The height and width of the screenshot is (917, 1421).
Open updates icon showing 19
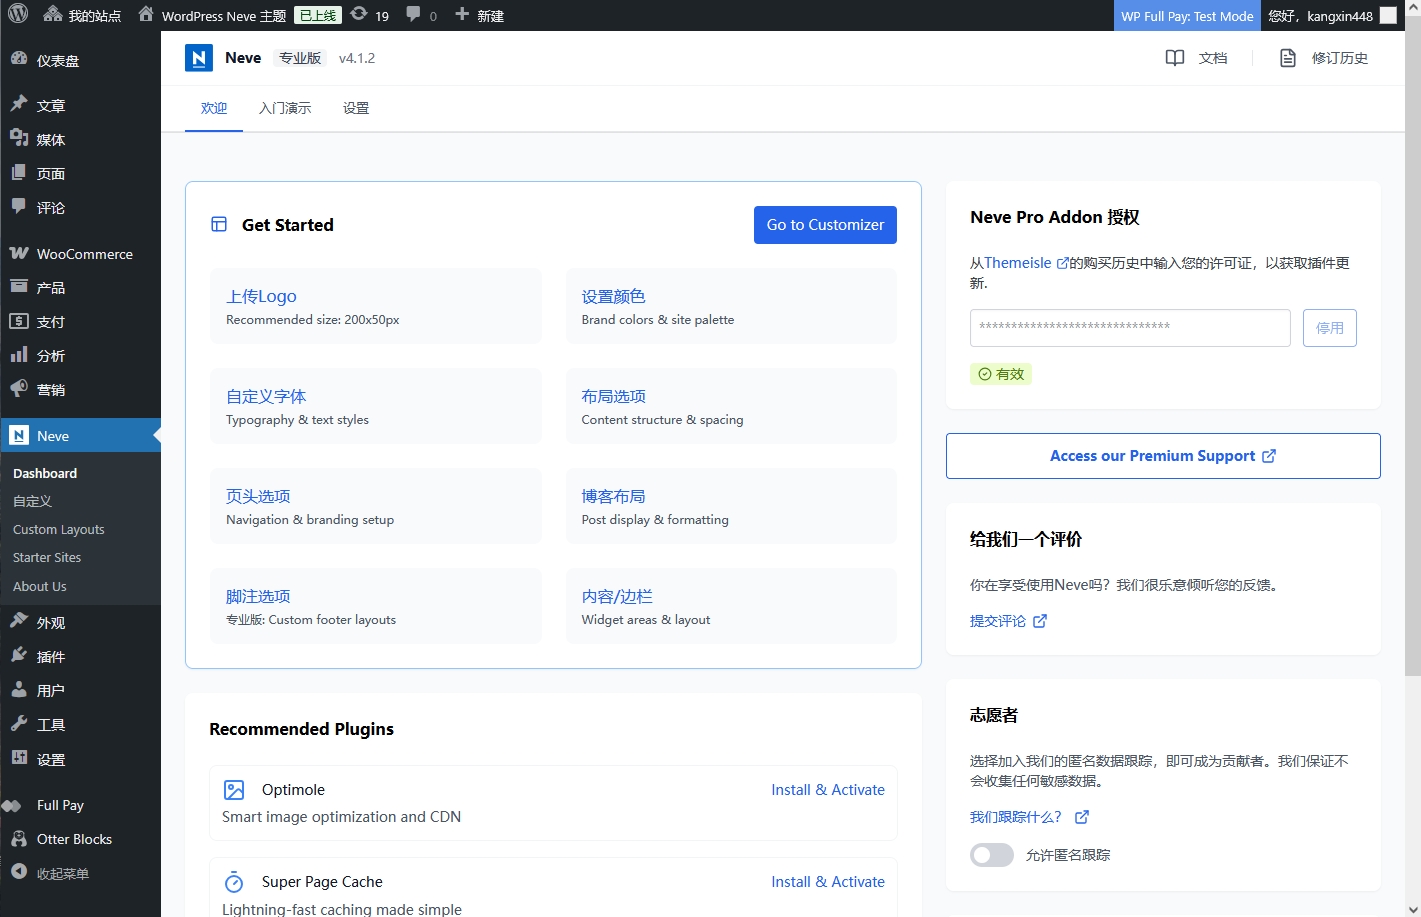(370, 15)
